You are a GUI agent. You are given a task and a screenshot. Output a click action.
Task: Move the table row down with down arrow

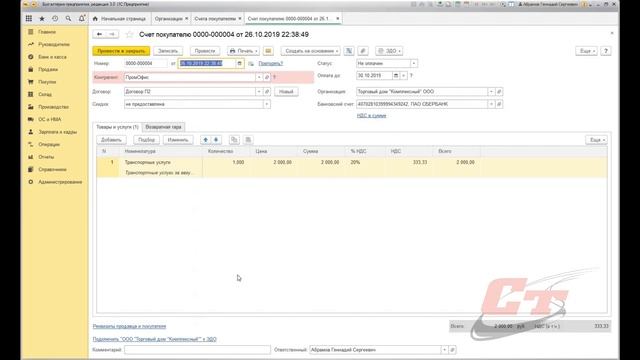pyautogui.click(x=216, y=140)
